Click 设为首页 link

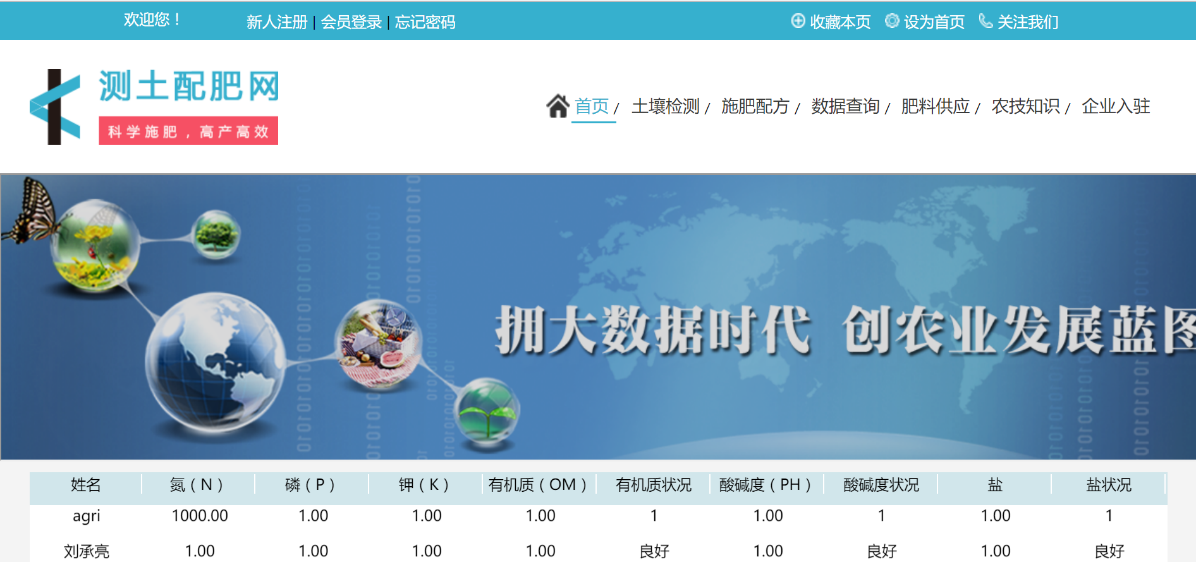click(934, 21)
